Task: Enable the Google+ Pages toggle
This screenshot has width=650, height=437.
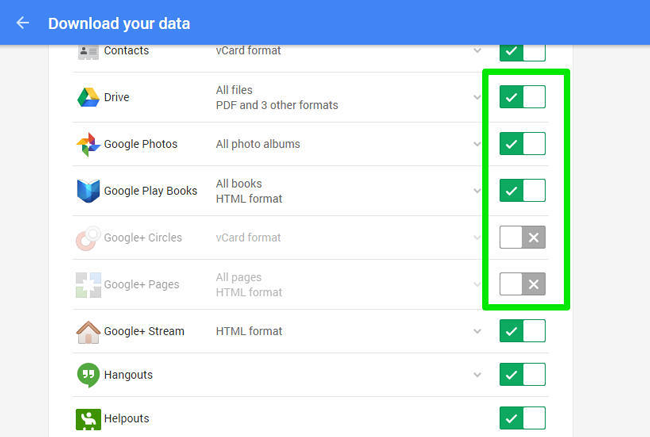Action: click(522, 284)
